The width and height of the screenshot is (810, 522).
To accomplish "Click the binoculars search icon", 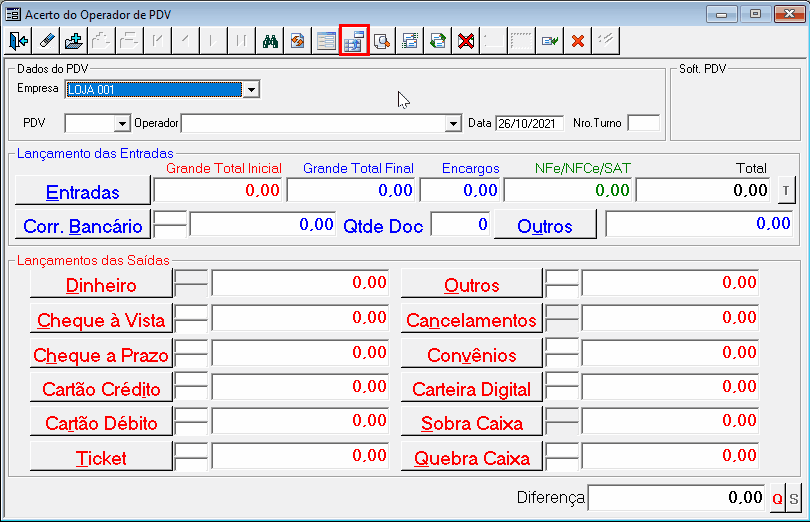I will pos(270,40).
